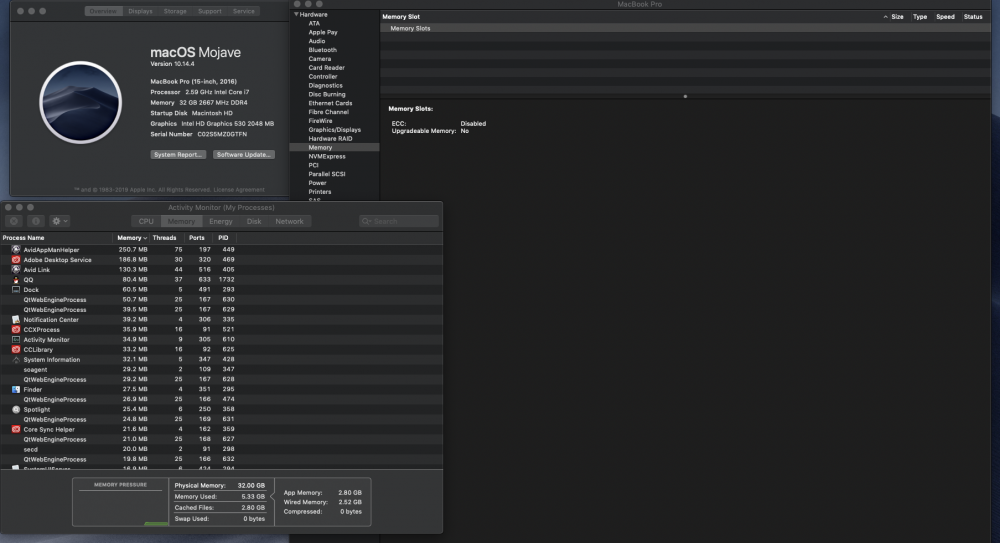
Task: Select NVMExpress in the hardware sidebar
Action: coord(327,156)
